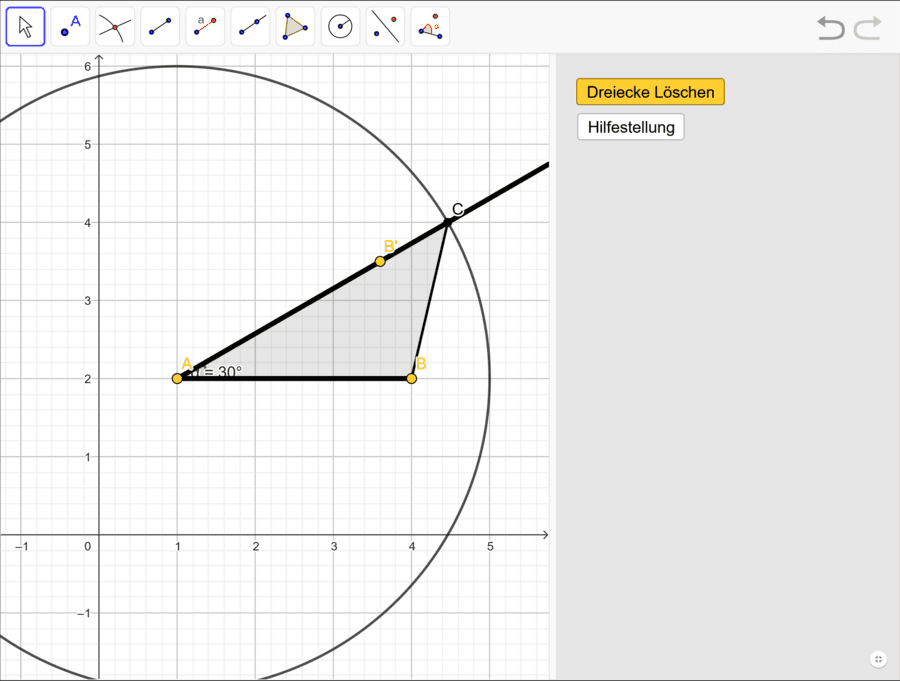Select the Move arrow tool
The image size is (900, 681).
(x=26, y=27)
